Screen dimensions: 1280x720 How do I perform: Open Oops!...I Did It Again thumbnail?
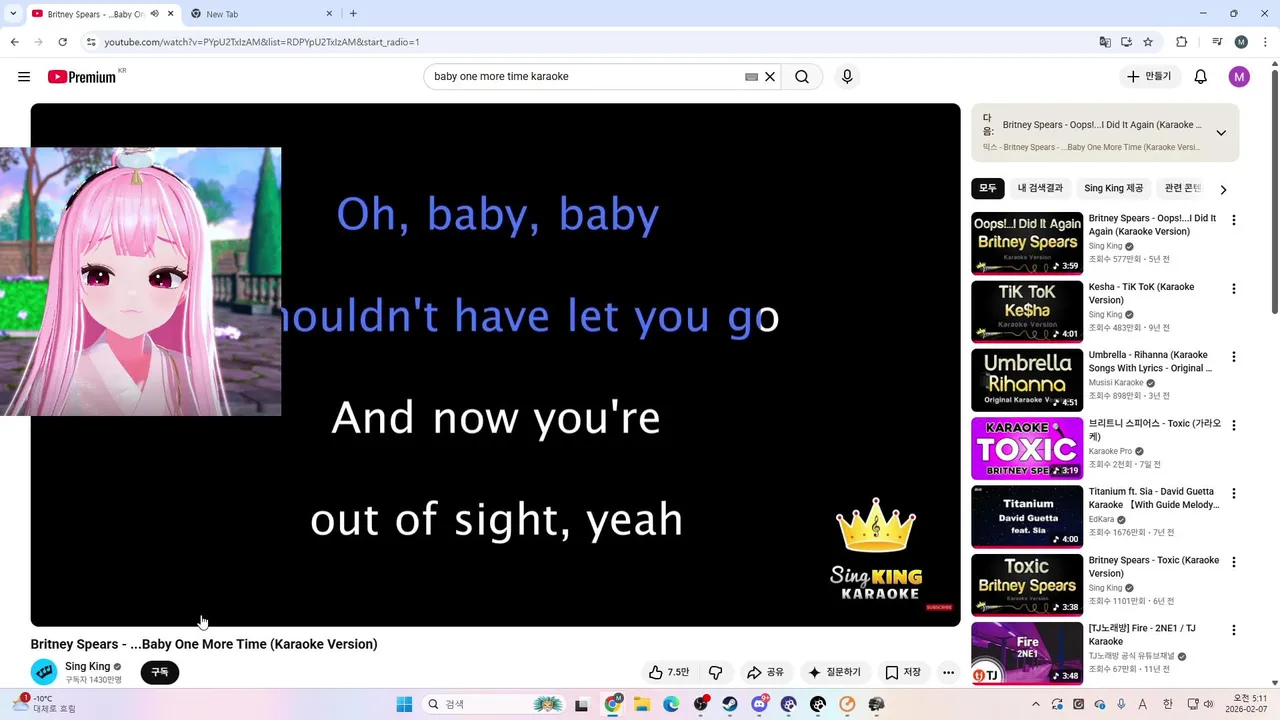1027,243
